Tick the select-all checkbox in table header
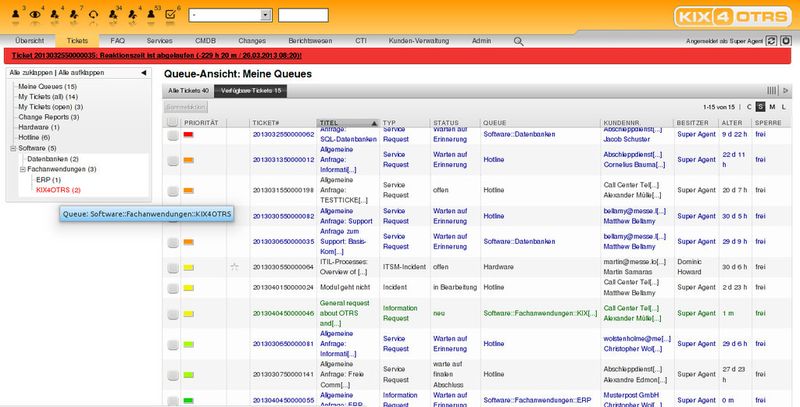The image size is (800, 407). [172, 122]
